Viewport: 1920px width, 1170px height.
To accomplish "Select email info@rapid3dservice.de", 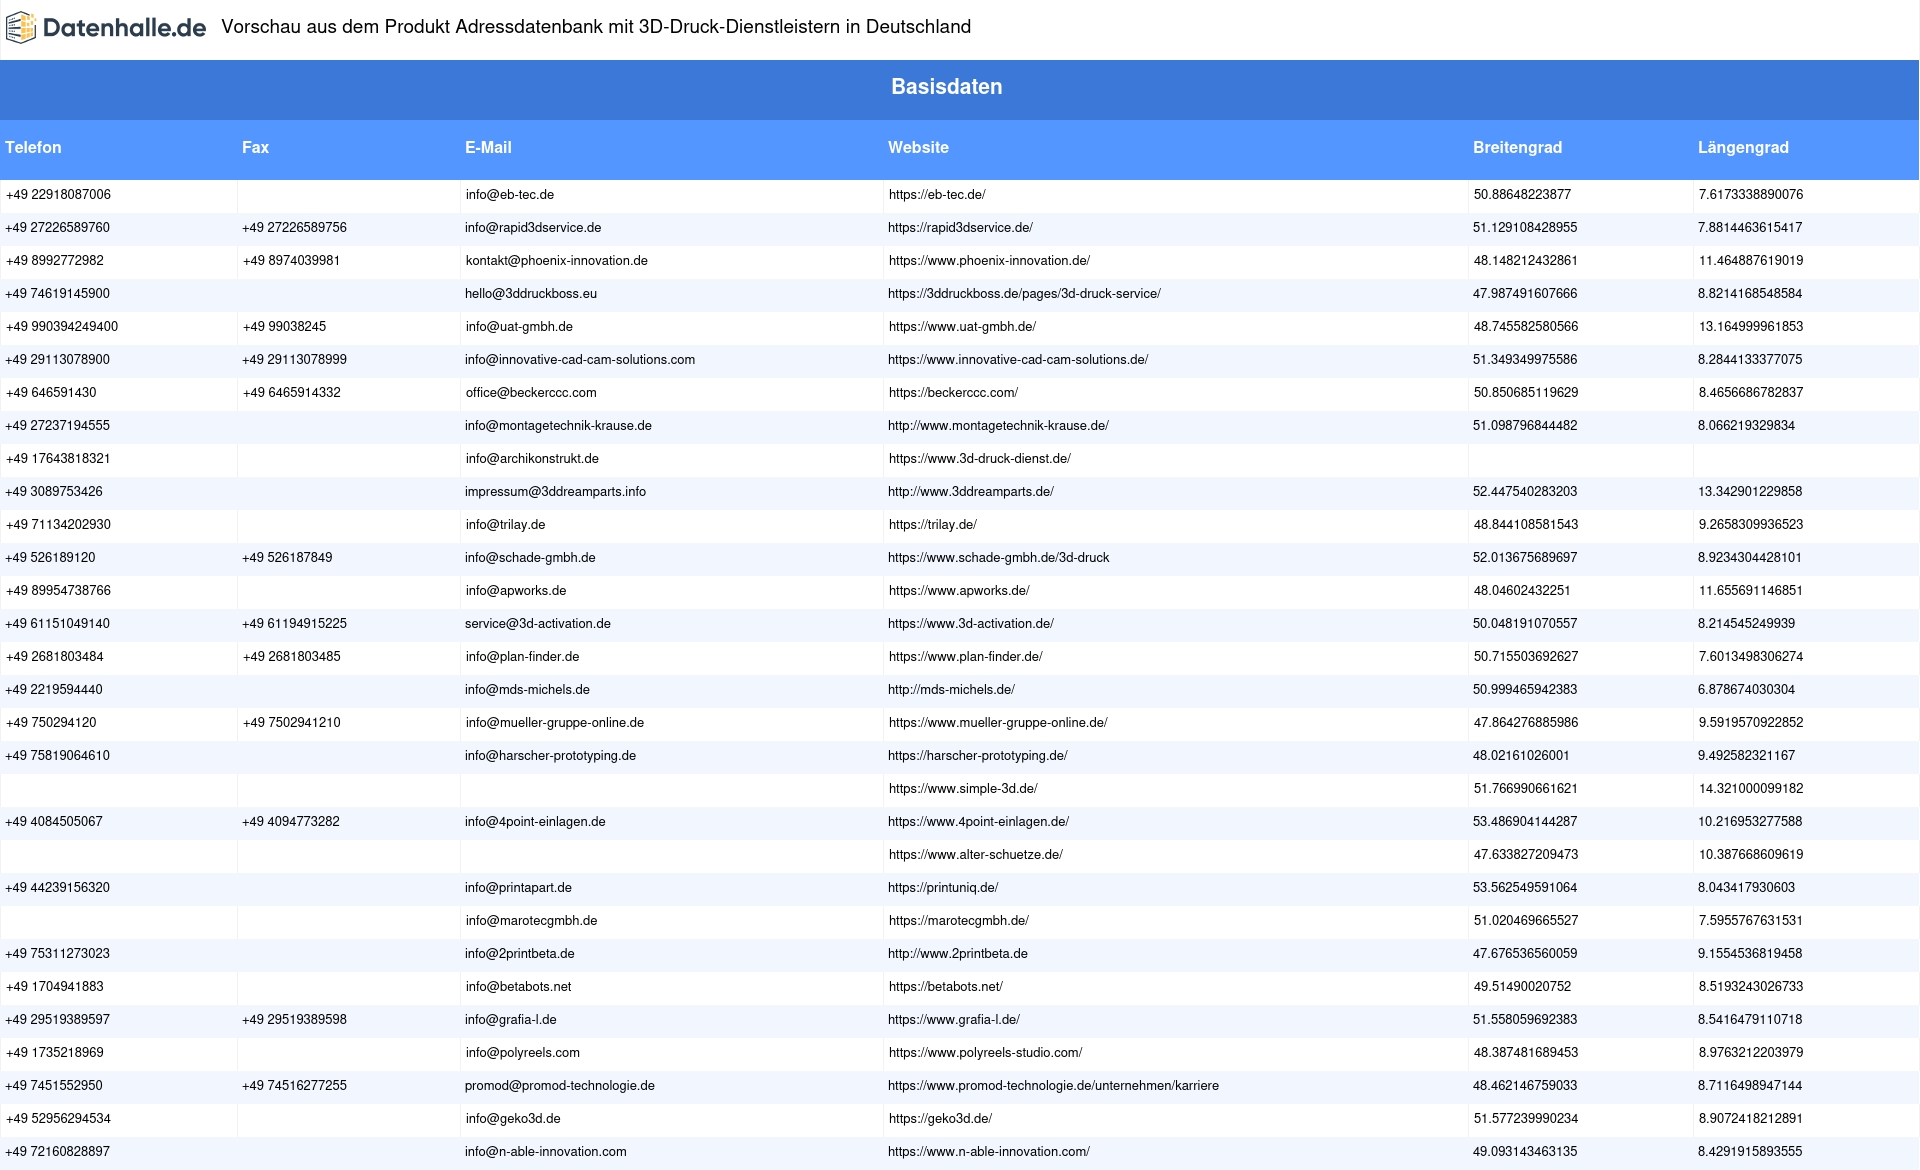I will click(533, 228).
